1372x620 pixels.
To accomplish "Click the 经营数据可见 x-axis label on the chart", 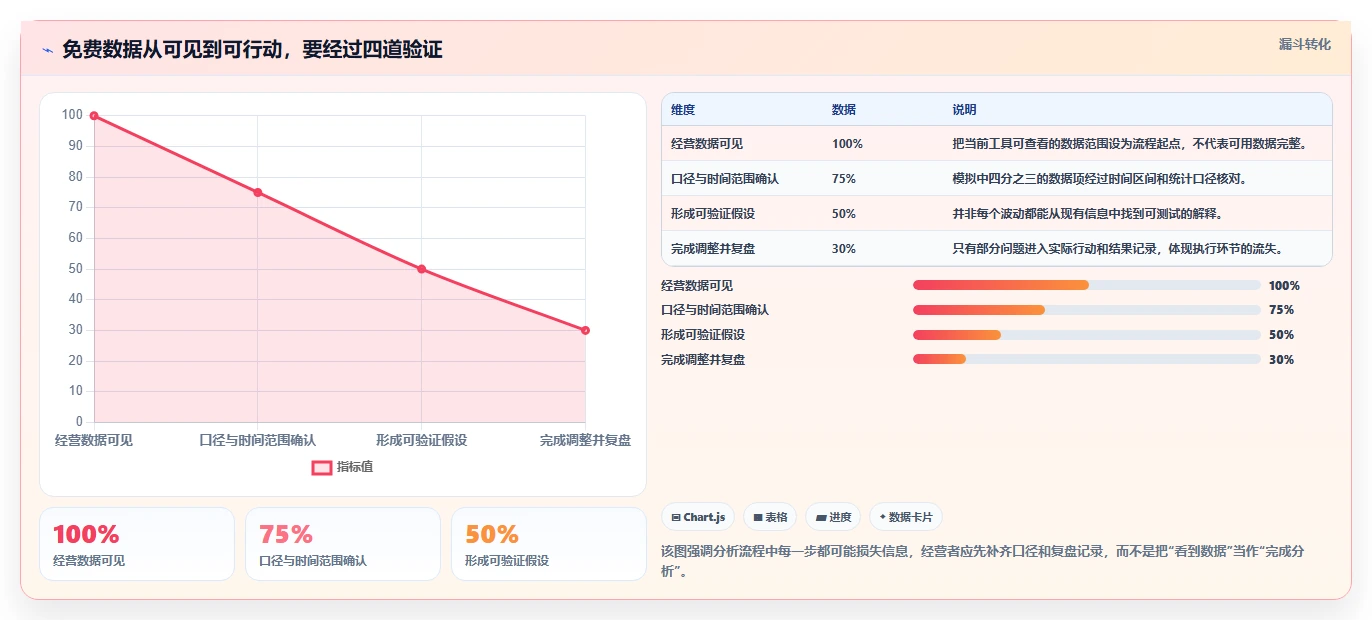I will pos(94,440).
